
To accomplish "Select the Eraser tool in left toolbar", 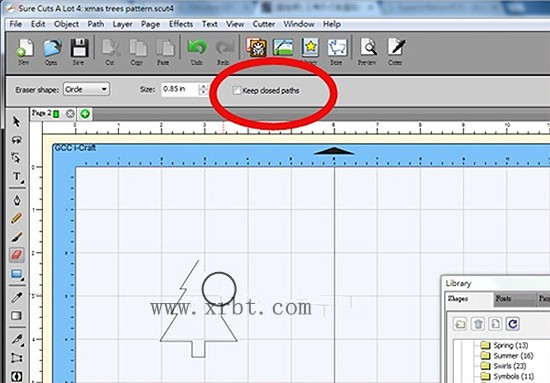I will tap(16, 255).
